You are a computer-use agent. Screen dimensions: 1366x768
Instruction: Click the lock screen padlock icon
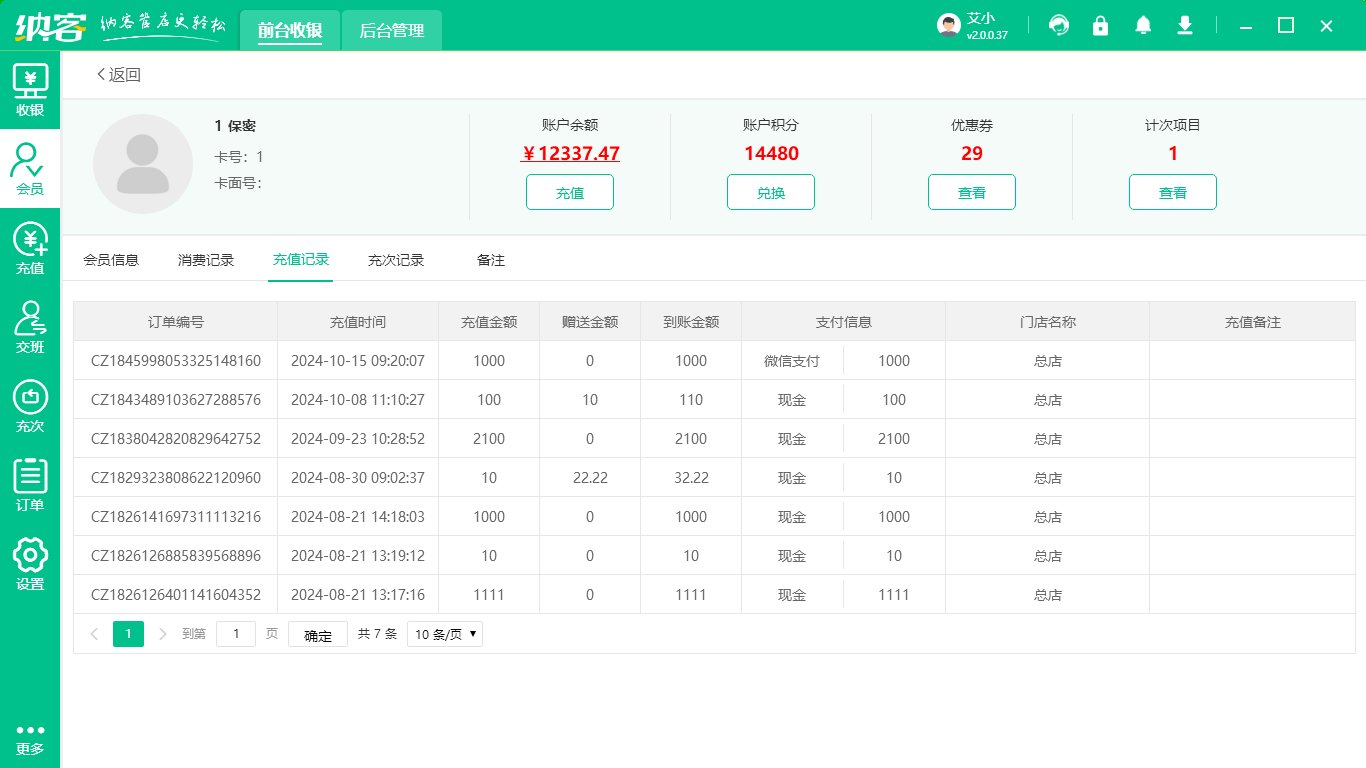1101,26
